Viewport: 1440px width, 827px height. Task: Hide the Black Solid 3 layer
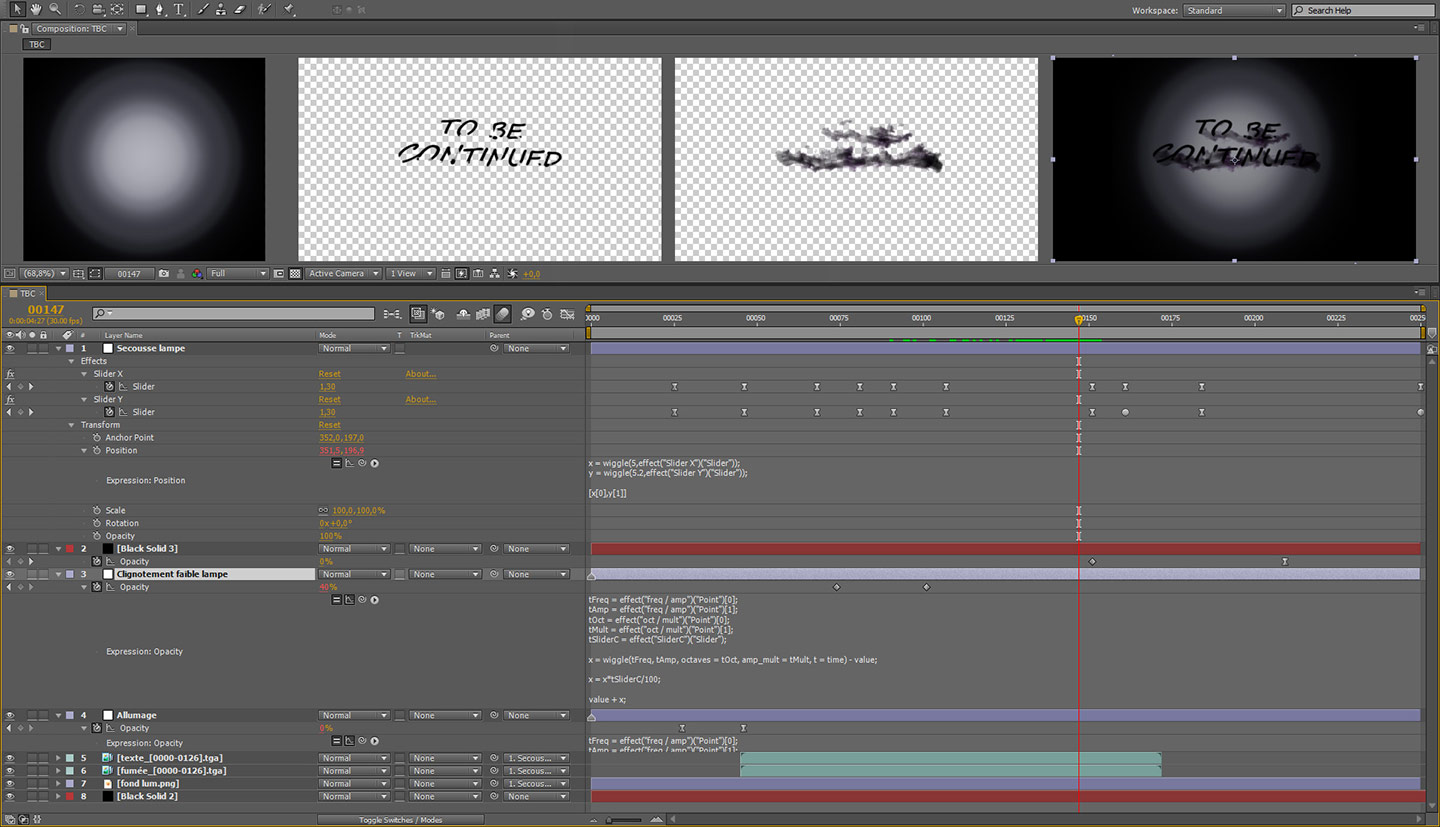[x=10, y=548]
